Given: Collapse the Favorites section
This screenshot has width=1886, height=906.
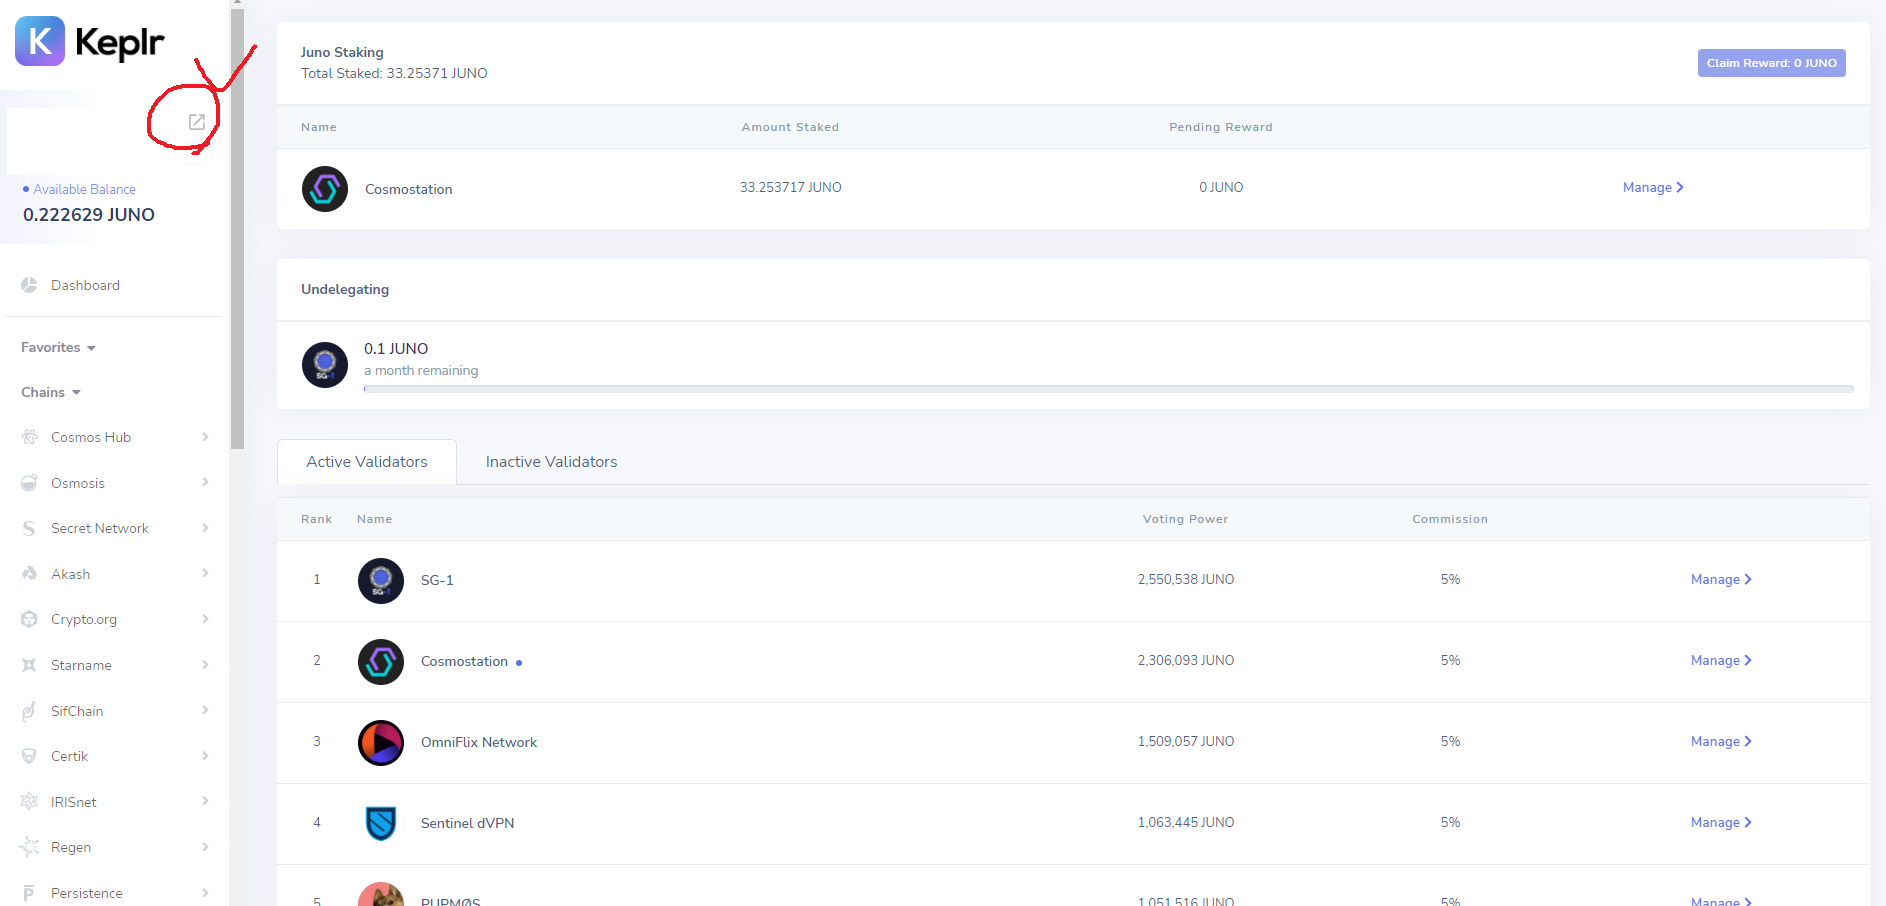Looking at the screenshot, I should tap(58, 348).
